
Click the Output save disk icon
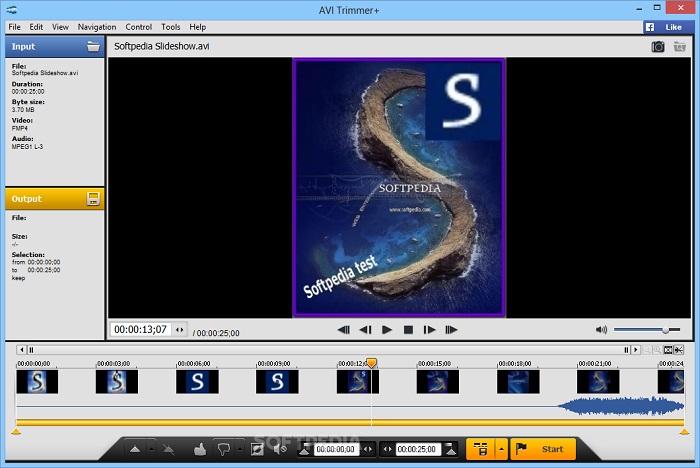click(93, 199)
